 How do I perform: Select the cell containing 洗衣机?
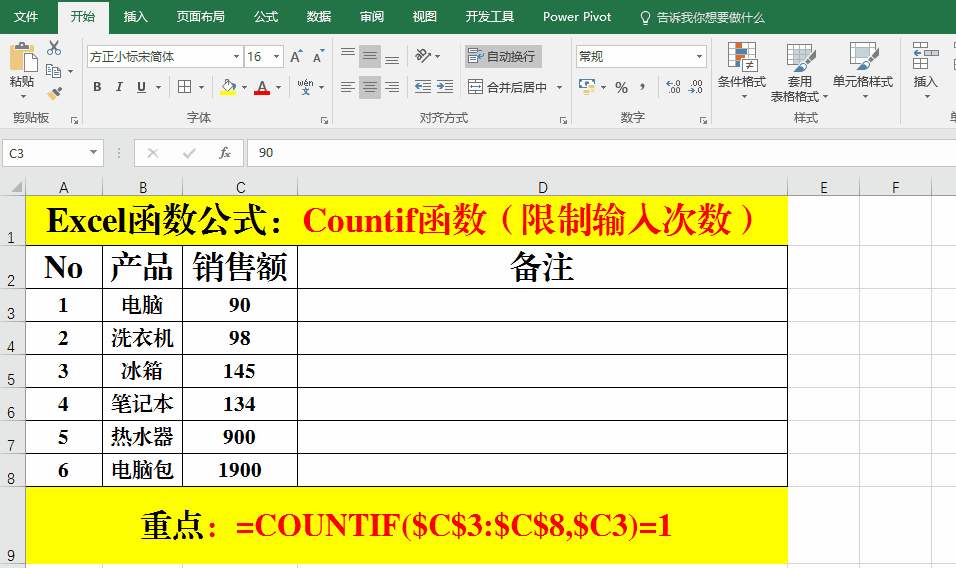click(142, 338)
